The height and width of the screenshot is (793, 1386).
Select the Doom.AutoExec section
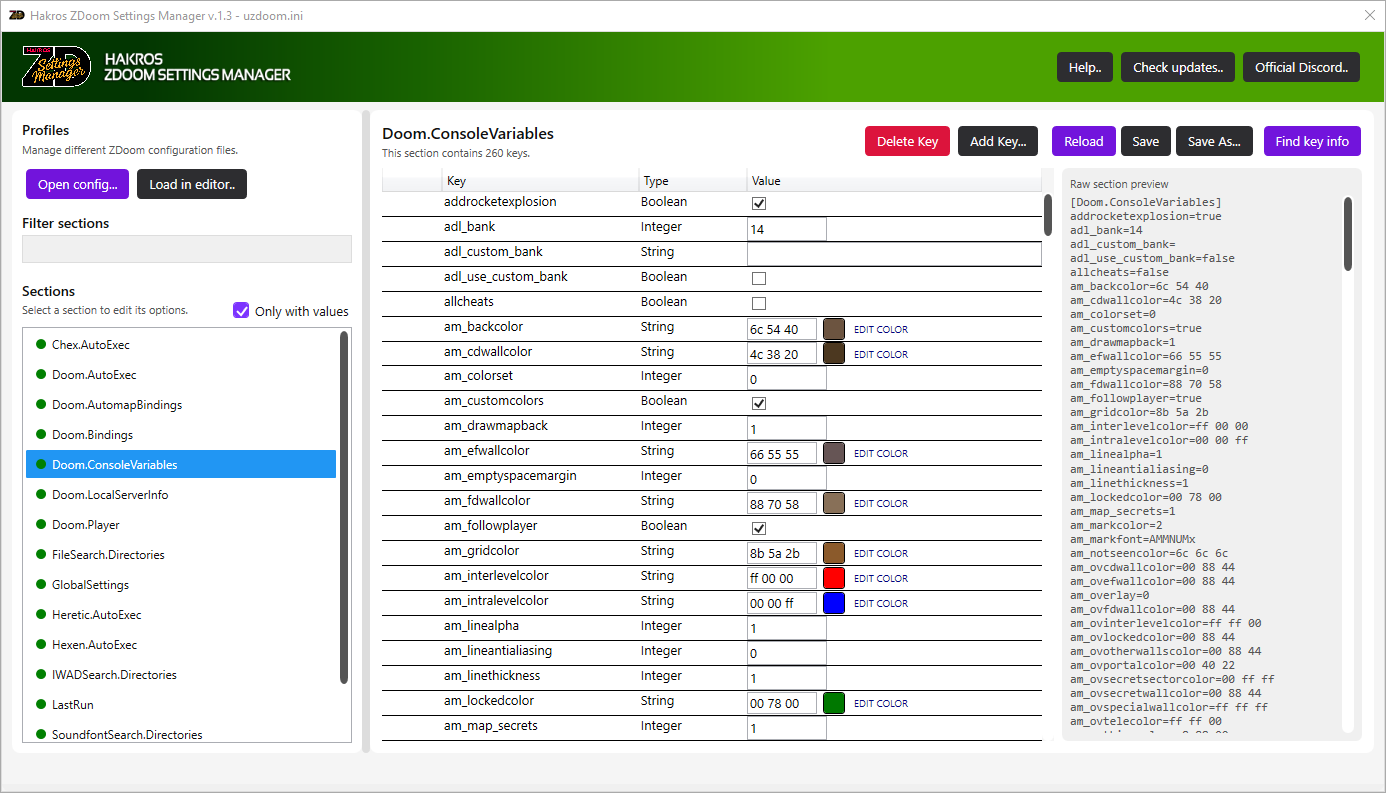pyautogui.click(x=181, y=375)
